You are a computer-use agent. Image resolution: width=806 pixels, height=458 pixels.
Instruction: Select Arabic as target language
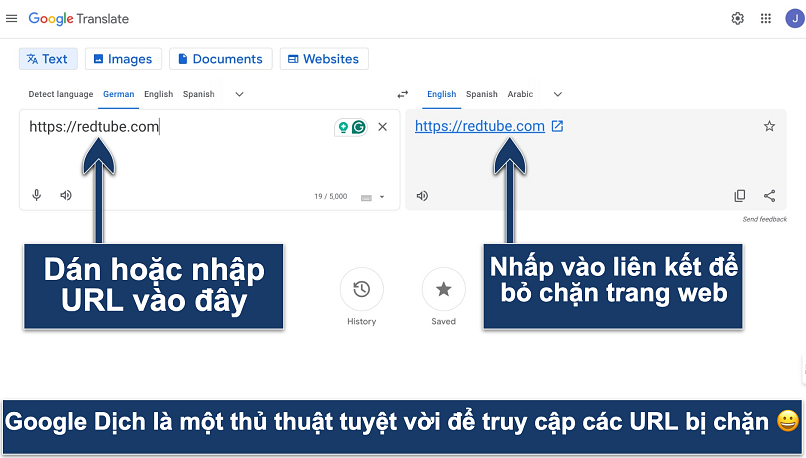point(520,94)
